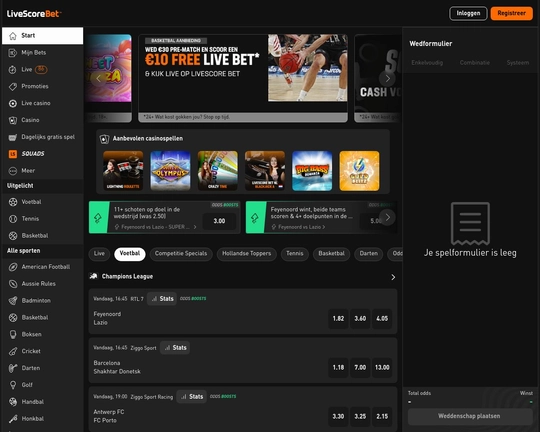Pick Shakhtar Donetsk win odds 13.00
Viewport: 540px width, 432px height.
pyautogui.click(x=382, y=368)
